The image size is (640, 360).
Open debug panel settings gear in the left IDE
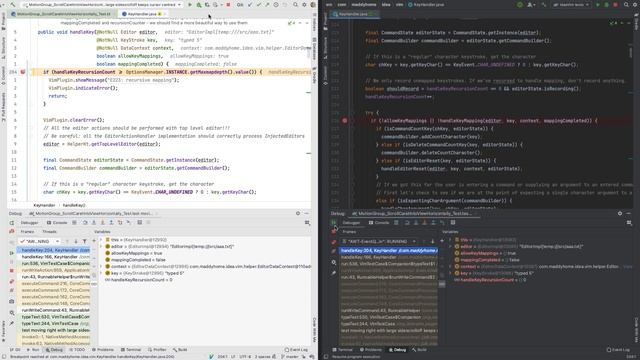point(298,213)
